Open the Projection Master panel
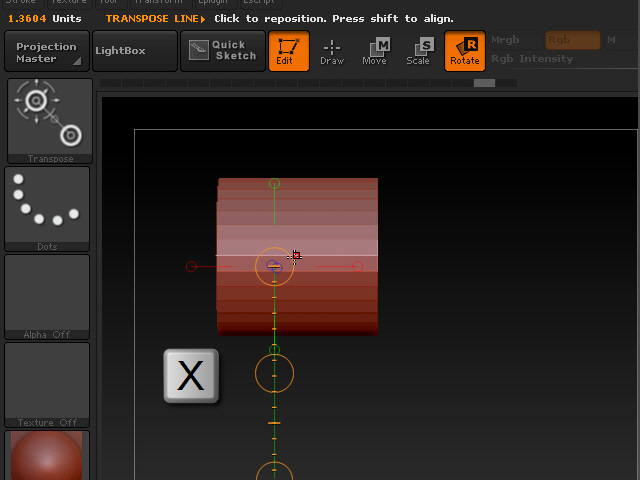The height and width of the screenshot is (480, 640). [x=47, y=51]
